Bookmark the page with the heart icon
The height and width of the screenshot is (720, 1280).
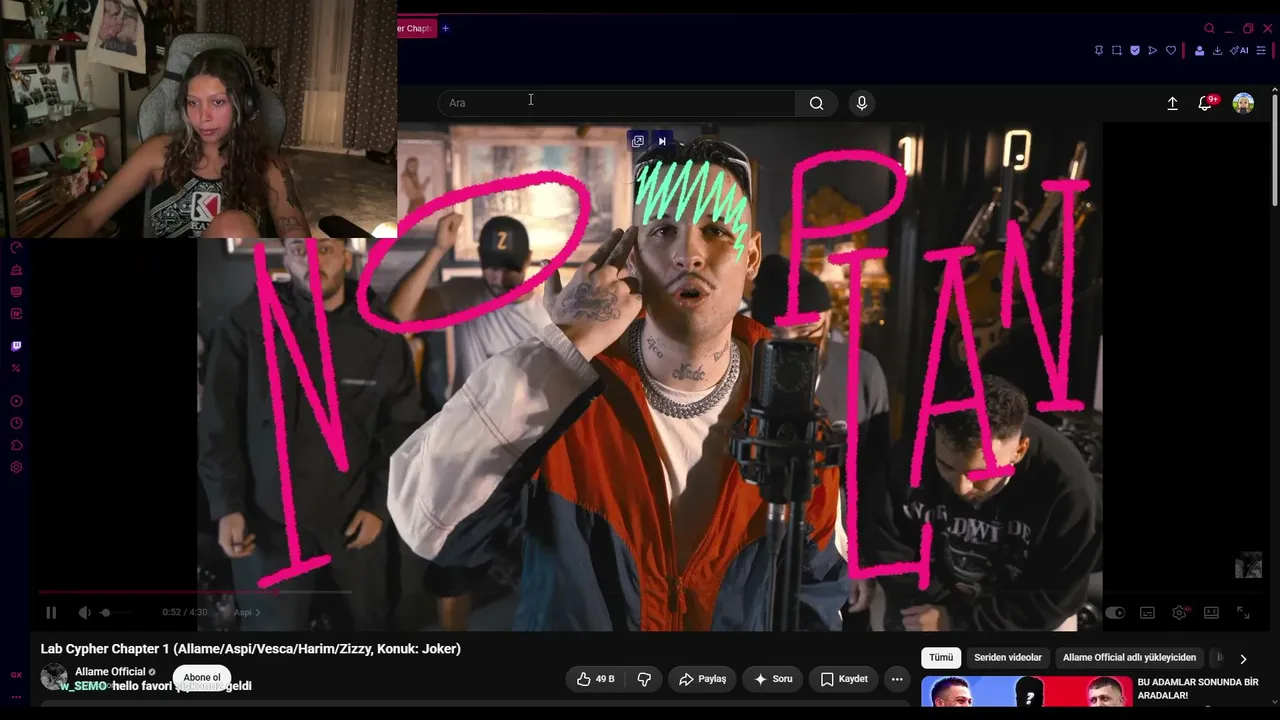click(x=1171, y=51)
